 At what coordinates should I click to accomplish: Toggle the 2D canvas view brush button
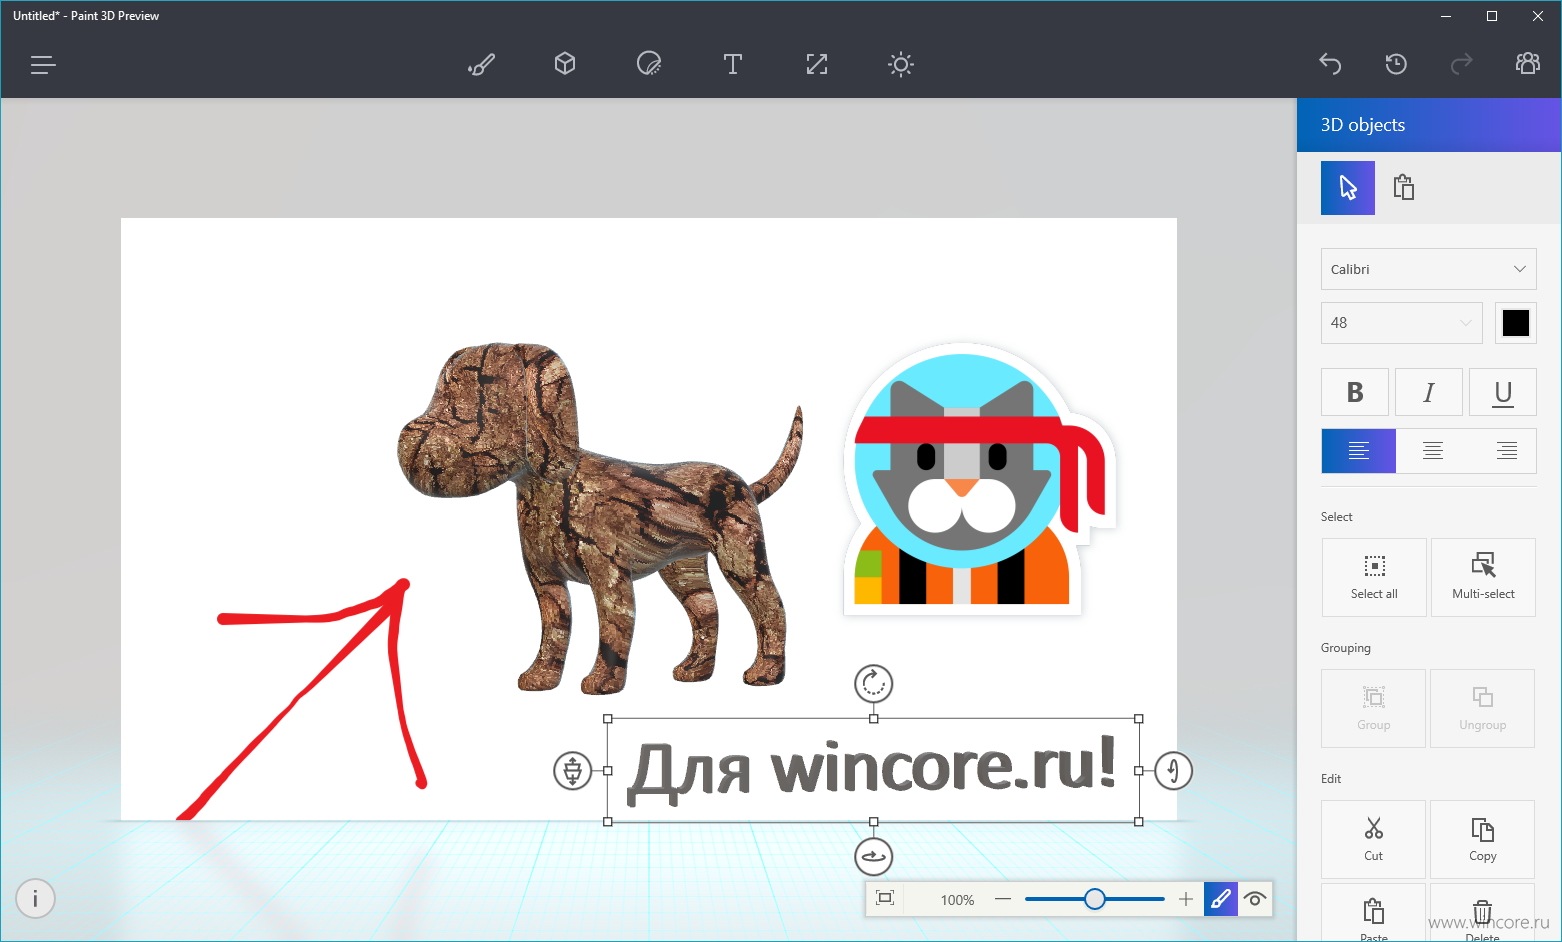(1221, 899)
